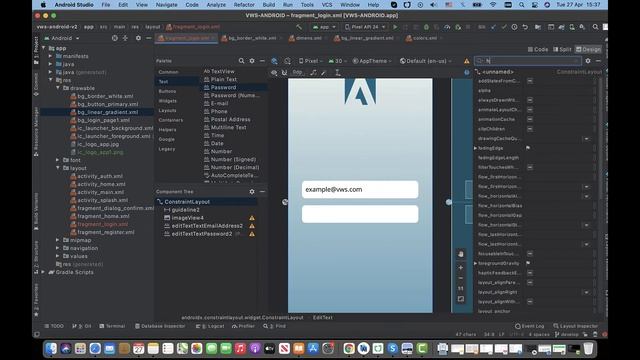Open the Android project view dropdown
The image size is (640, 360).
tap(62, 38)
